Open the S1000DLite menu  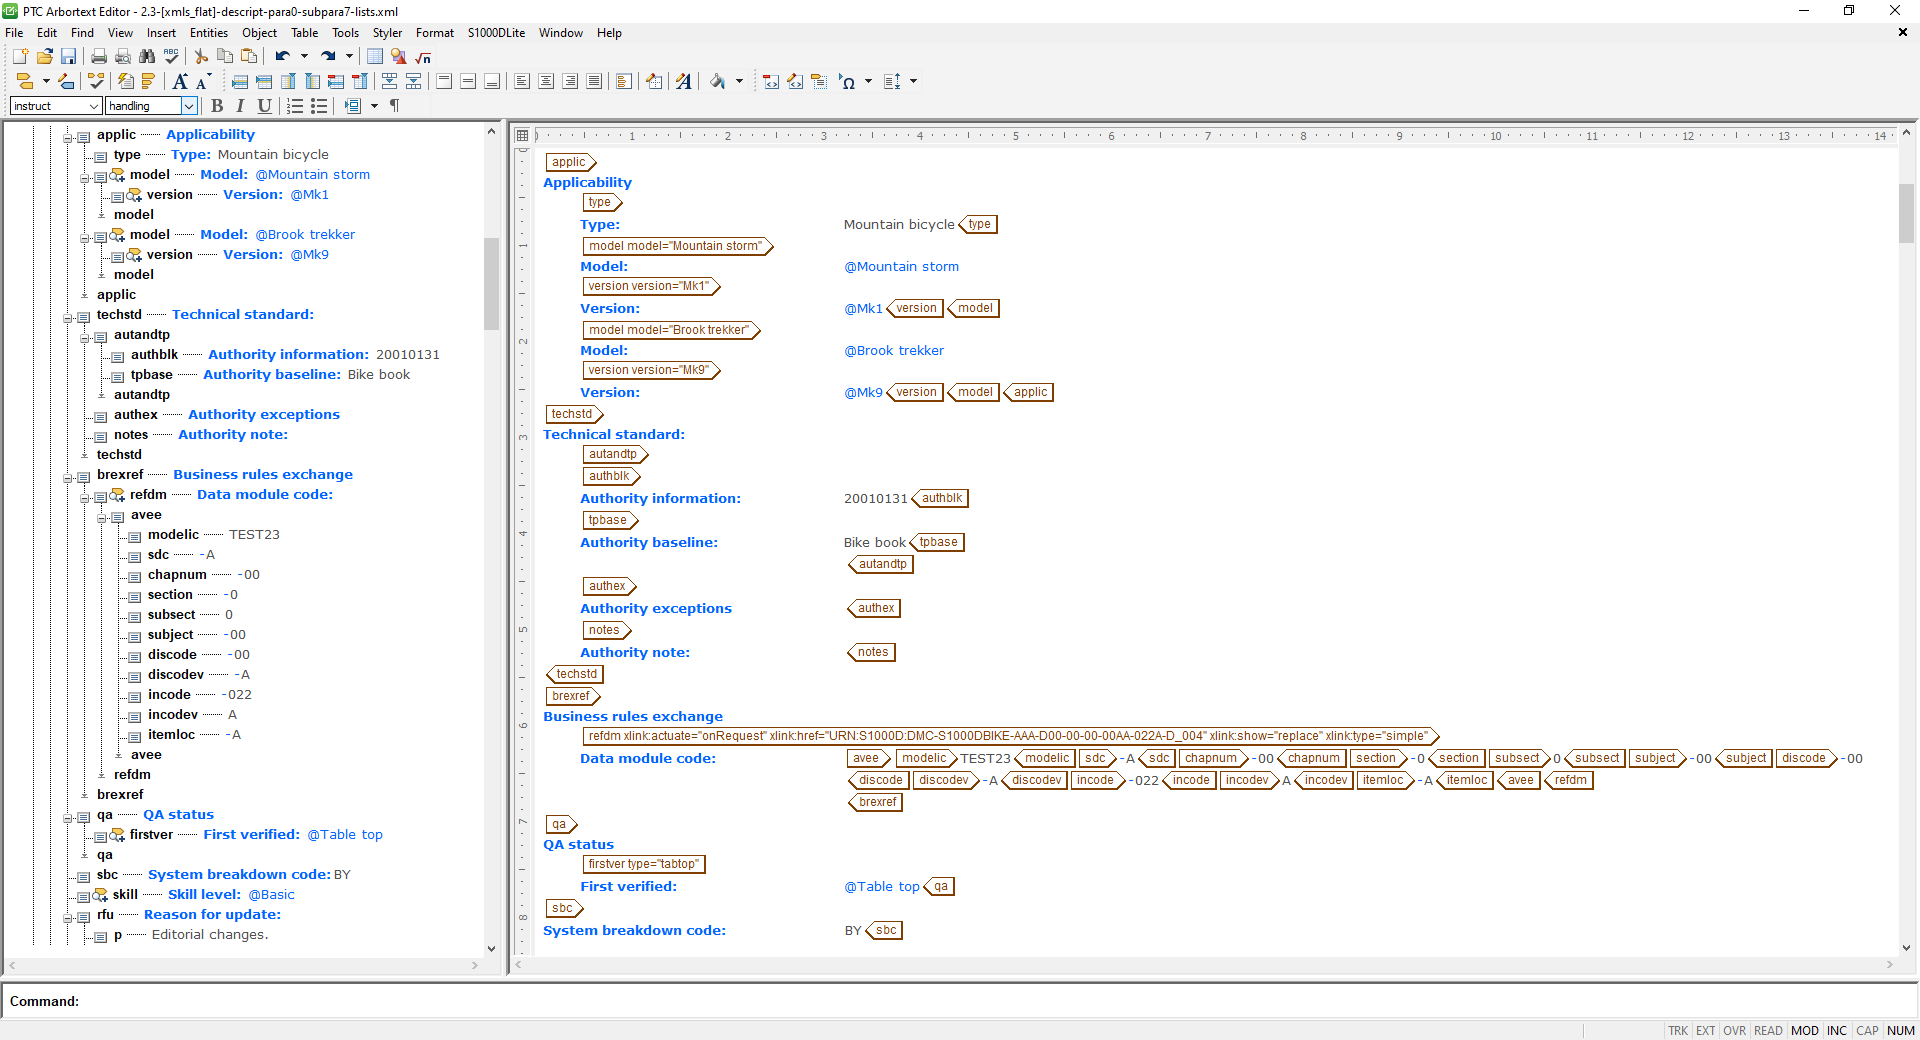496,32
